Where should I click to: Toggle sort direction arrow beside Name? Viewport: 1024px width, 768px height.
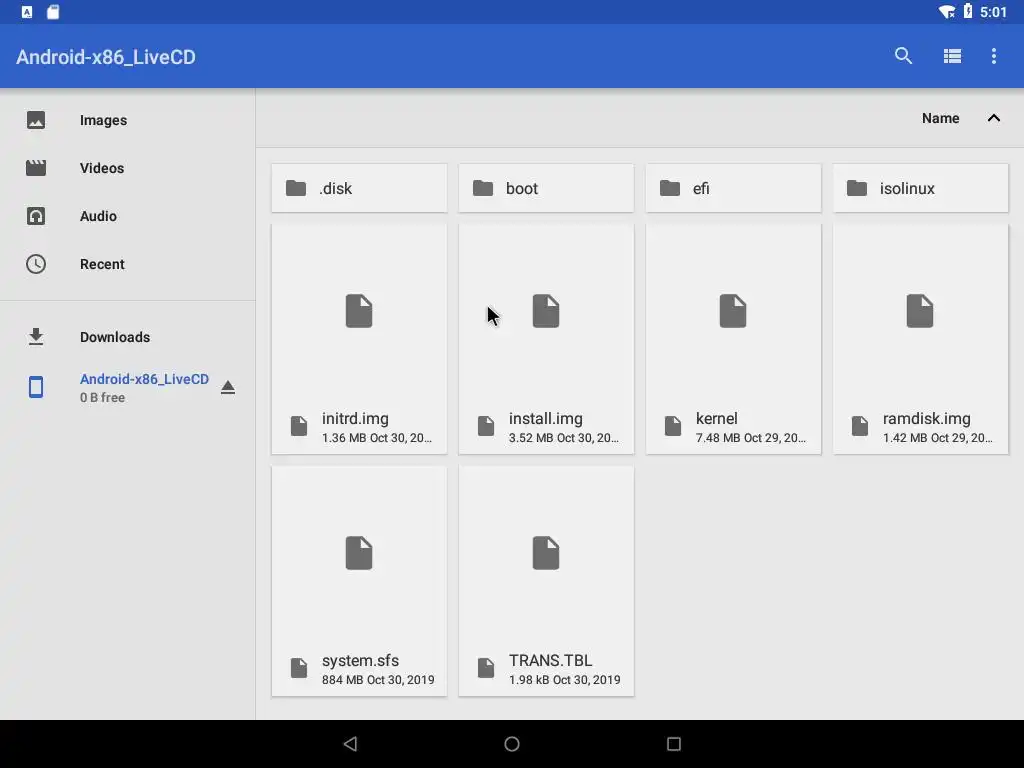tap(994, 118)
